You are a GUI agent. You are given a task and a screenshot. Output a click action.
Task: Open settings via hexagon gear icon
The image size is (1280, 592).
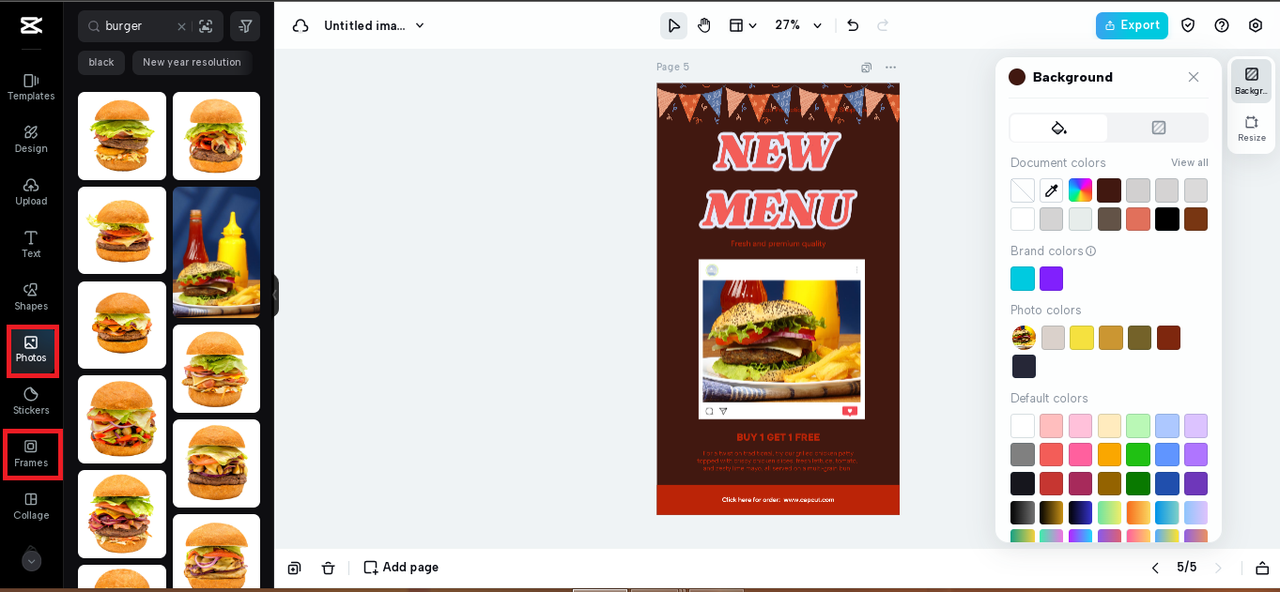tap(1256, 25)
